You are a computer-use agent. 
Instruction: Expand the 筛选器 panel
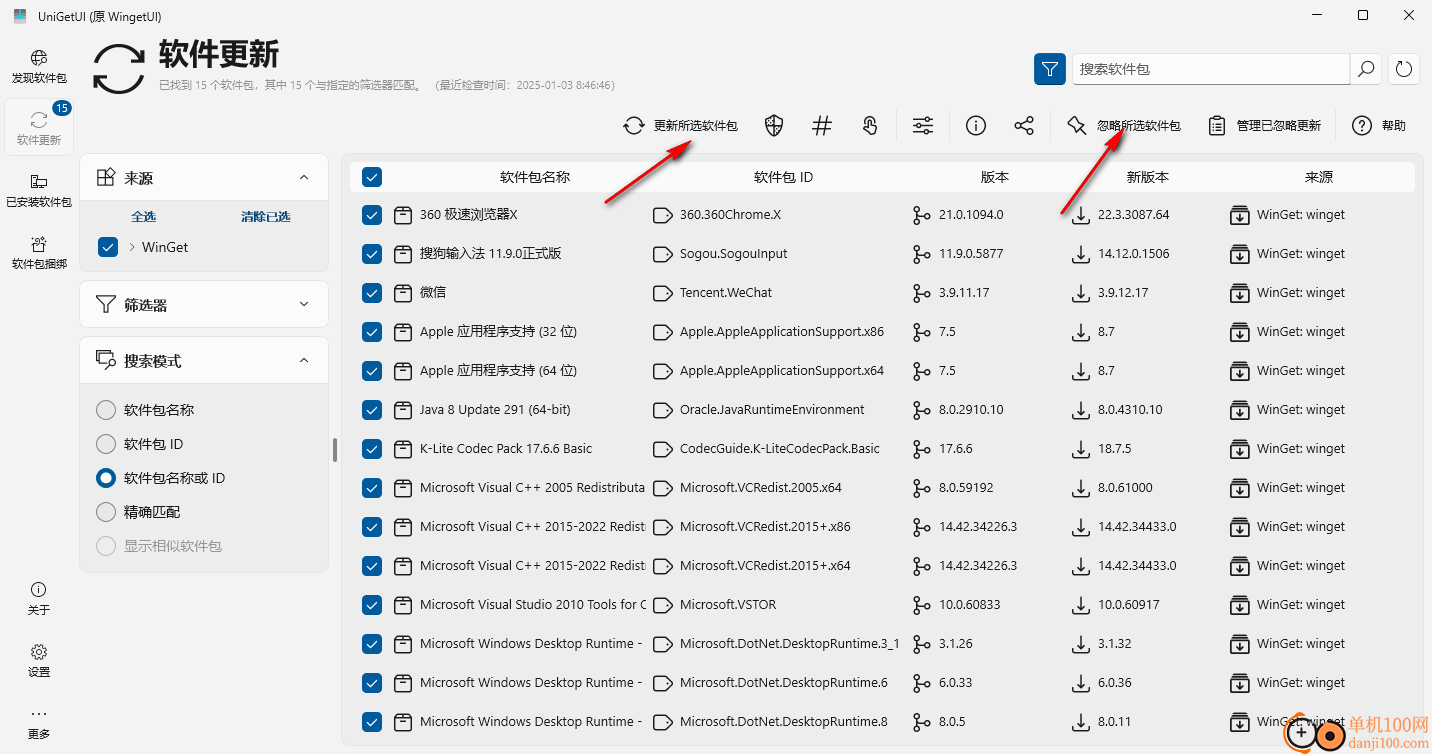point(204,304)
